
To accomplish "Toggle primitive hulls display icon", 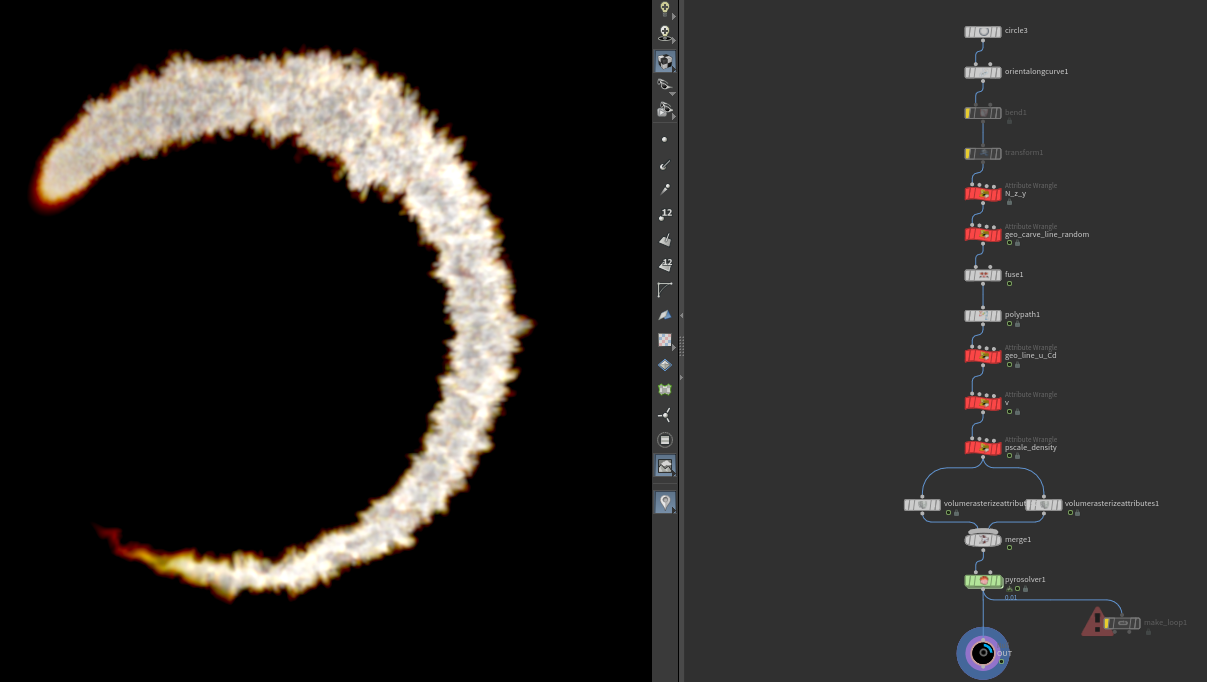I will coord(665,290).
